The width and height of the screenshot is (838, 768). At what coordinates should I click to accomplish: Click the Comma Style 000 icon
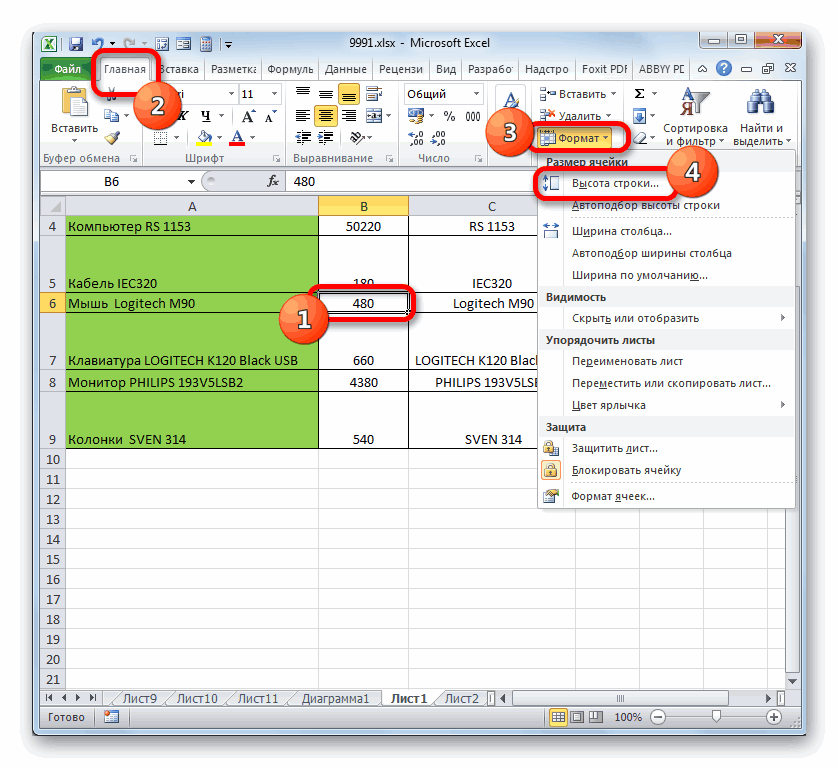coord(473,116)
